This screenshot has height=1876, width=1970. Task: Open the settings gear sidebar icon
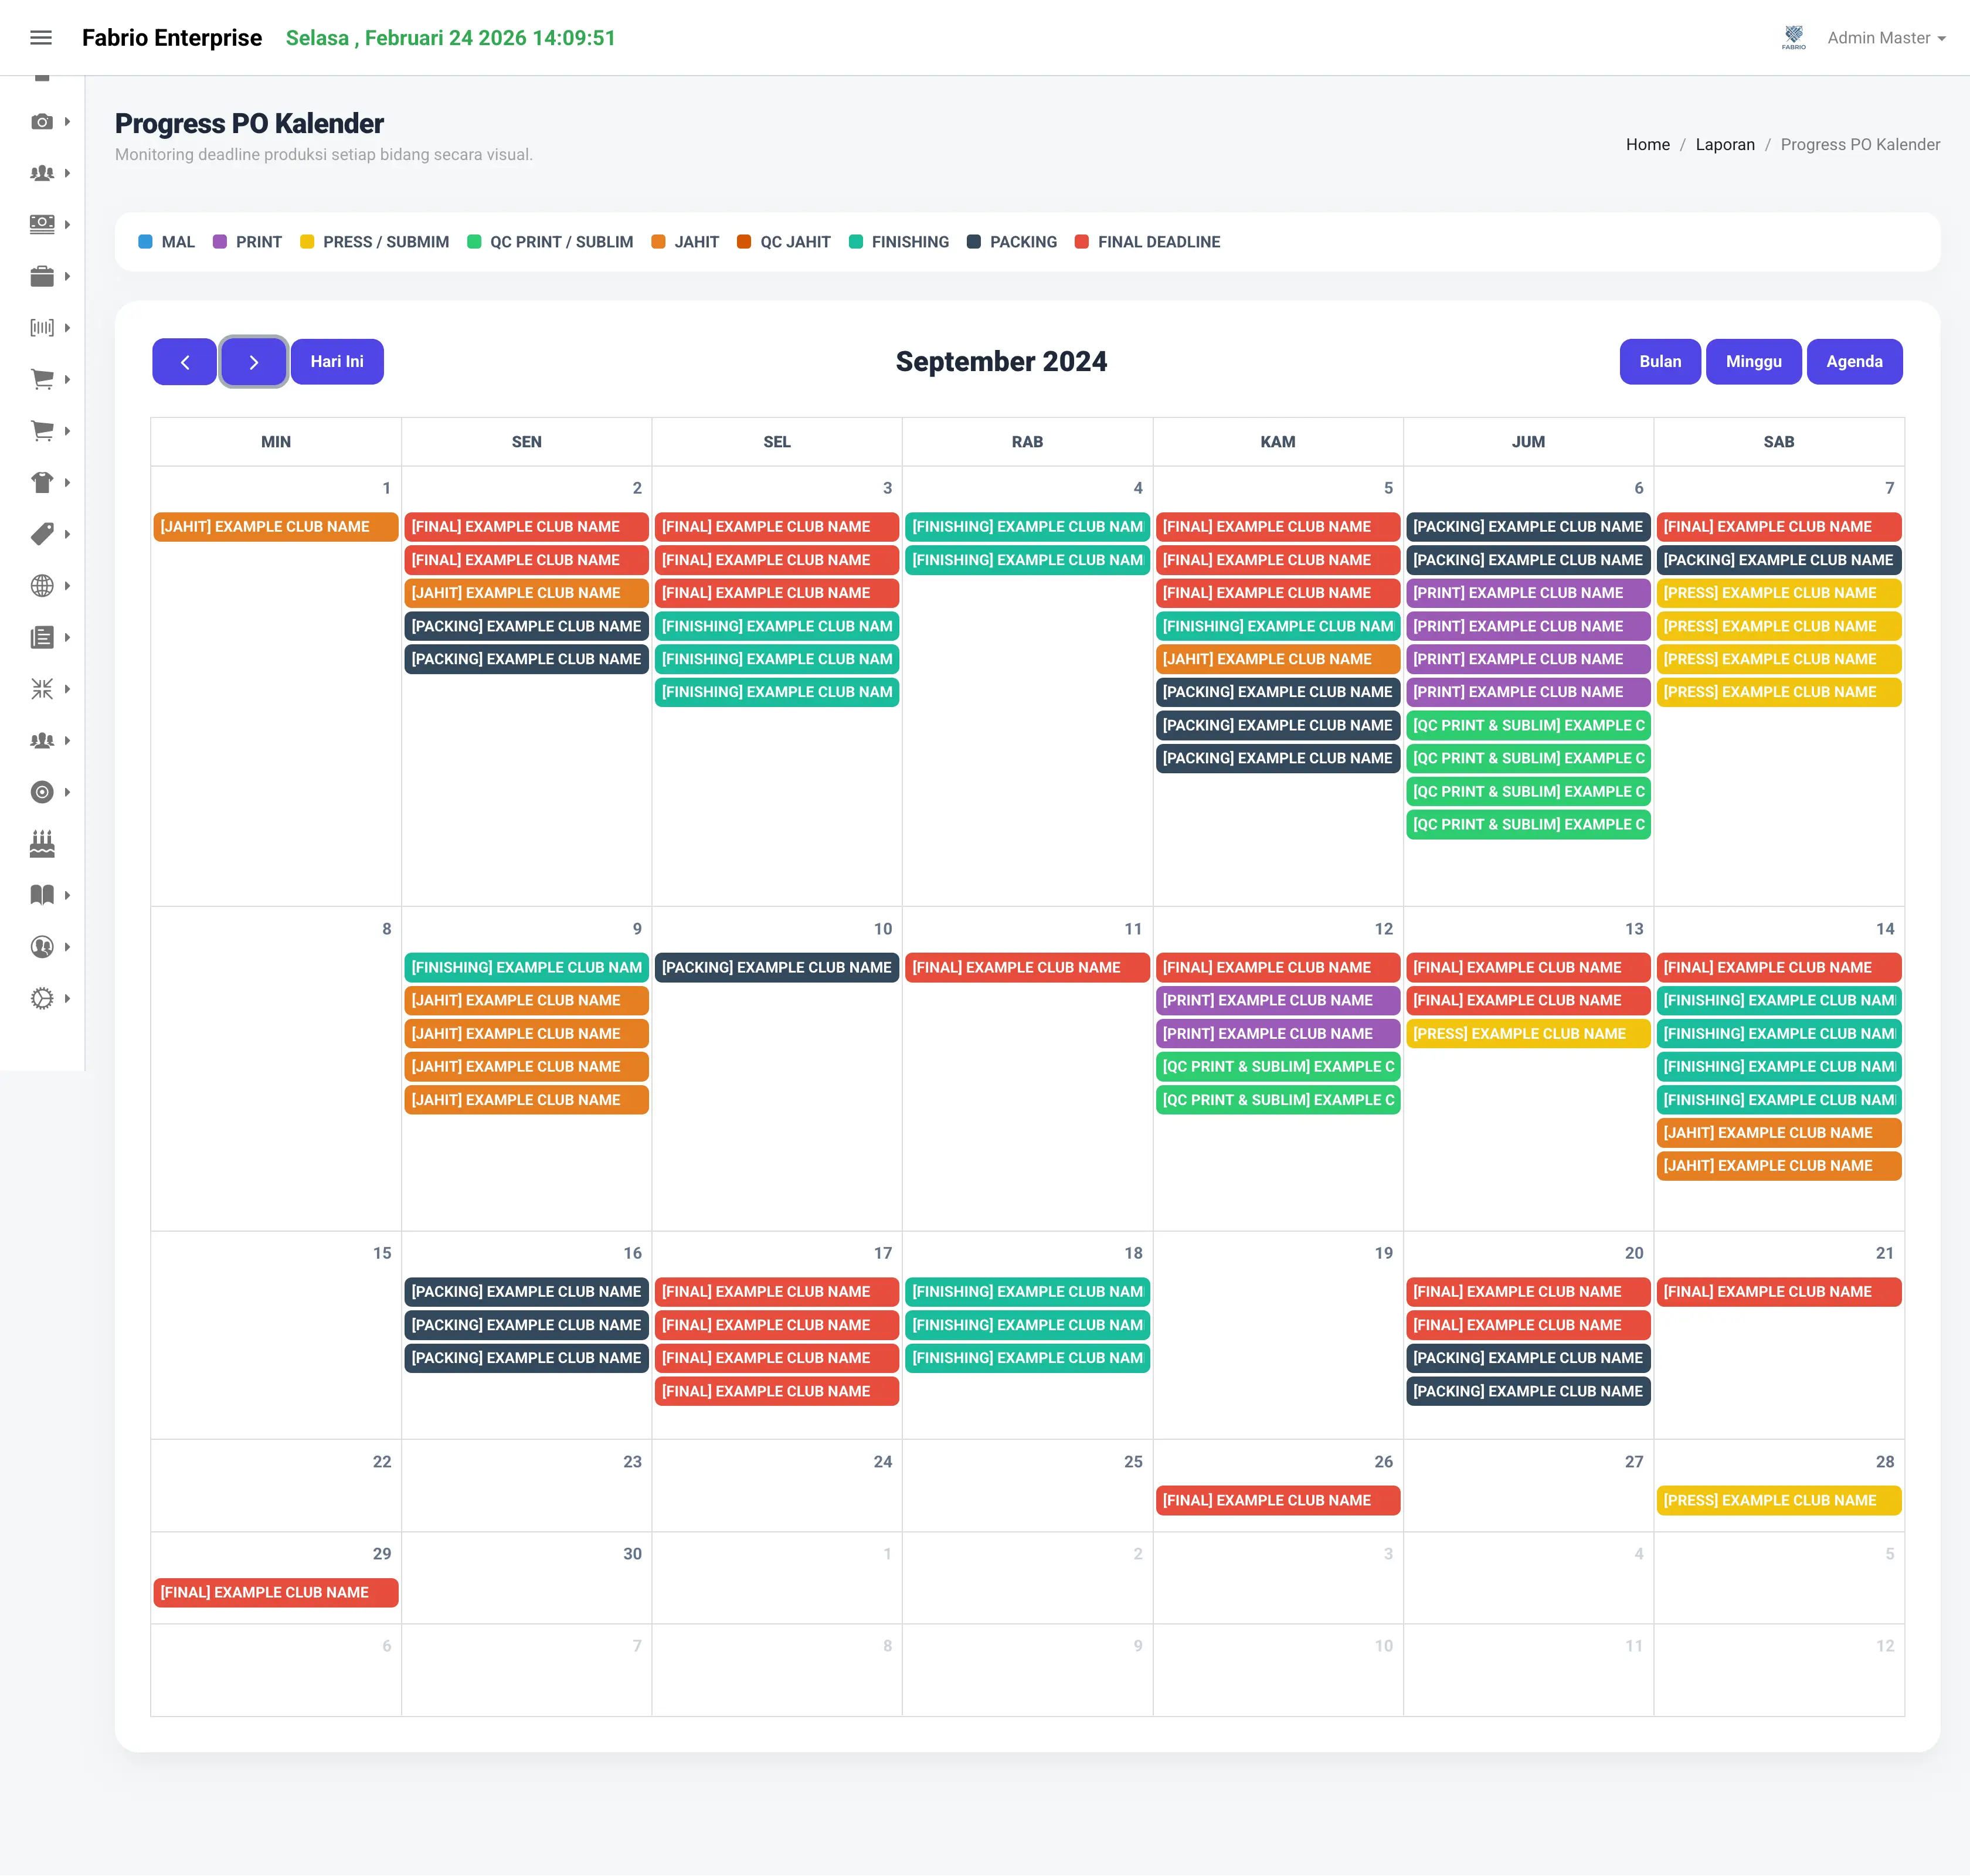[42, 998]
